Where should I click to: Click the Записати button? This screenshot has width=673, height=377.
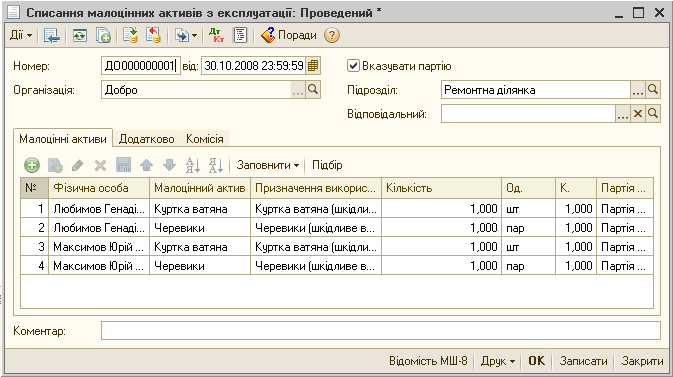click(x=583, y=361)
